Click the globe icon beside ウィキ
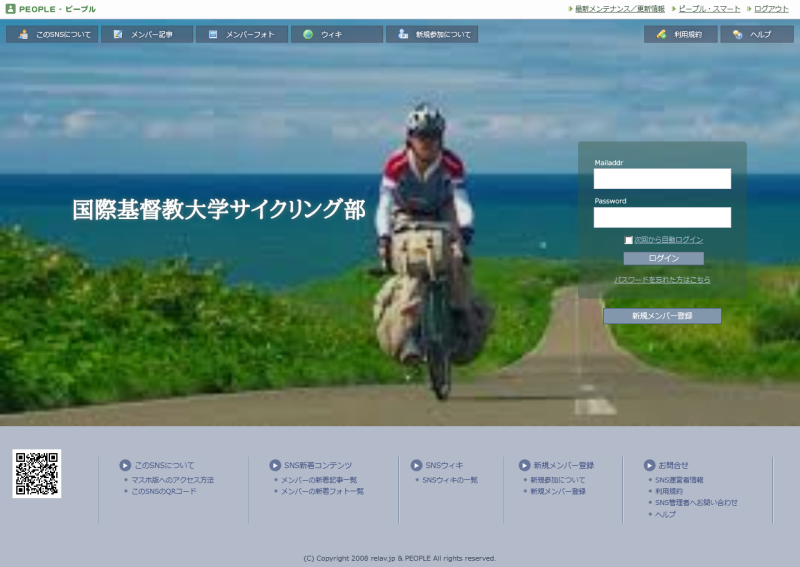Image resolution: width=800 pixels, height=567 pixels. coord(308,34)
